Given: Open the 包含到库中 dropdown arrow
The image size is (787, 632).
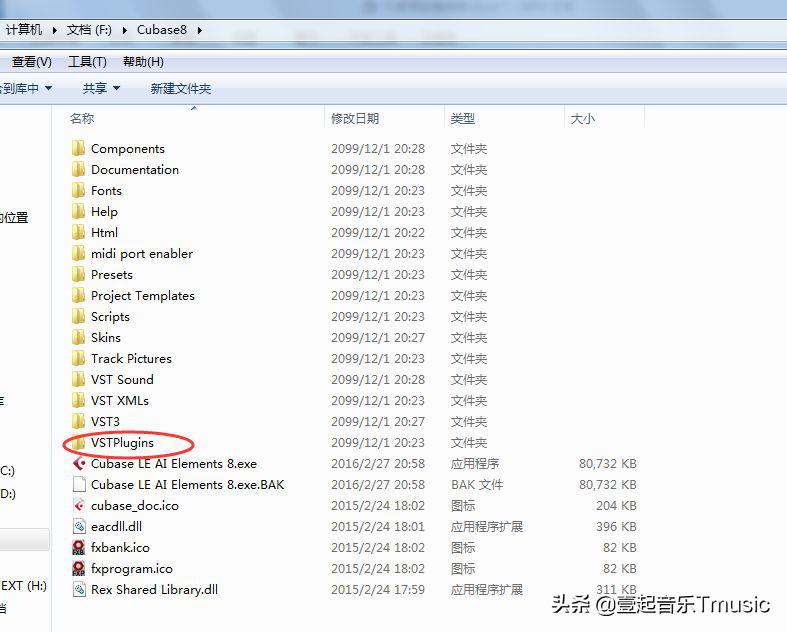Looking at the screenshot, I should click(x=48, y=88).
